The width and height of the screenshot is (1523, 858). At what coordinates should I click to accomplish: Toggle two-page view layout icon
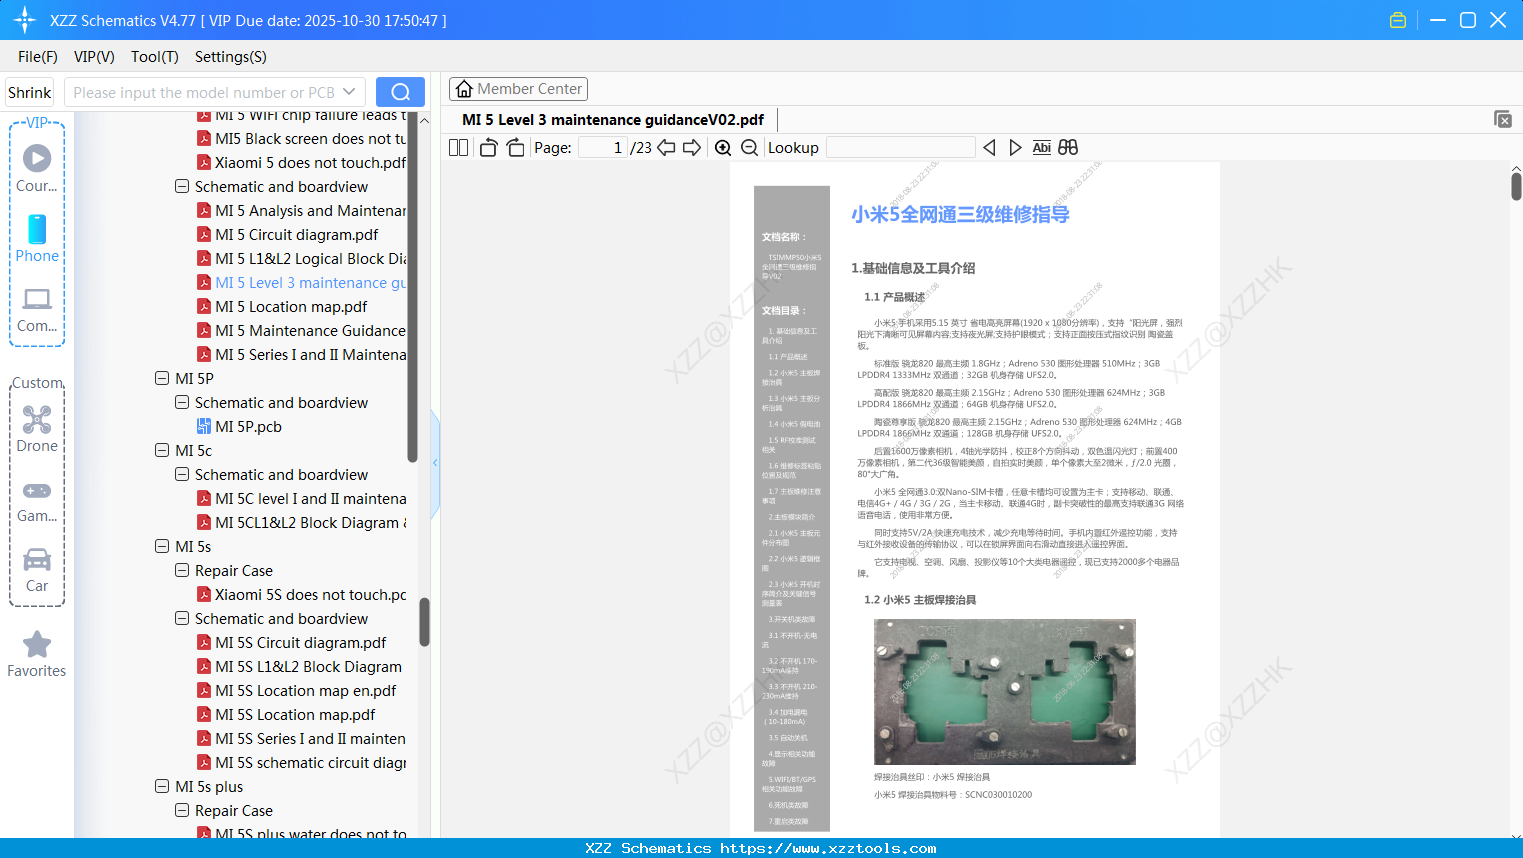[458, 148]
